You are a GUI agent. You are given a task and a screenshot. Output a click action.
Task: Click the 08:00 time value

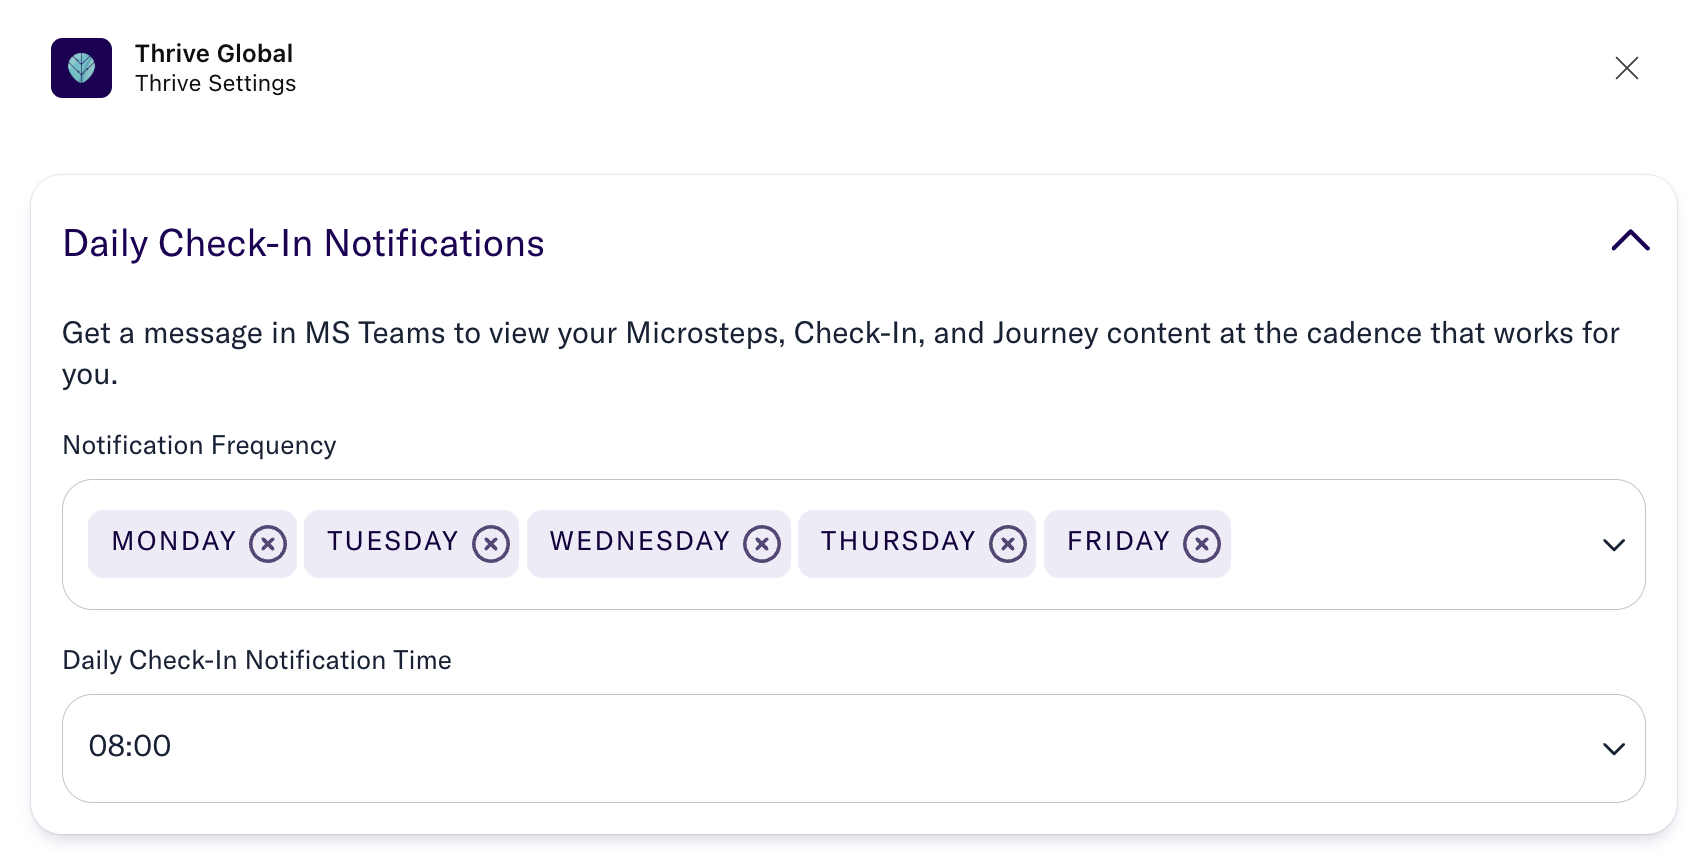130,746
